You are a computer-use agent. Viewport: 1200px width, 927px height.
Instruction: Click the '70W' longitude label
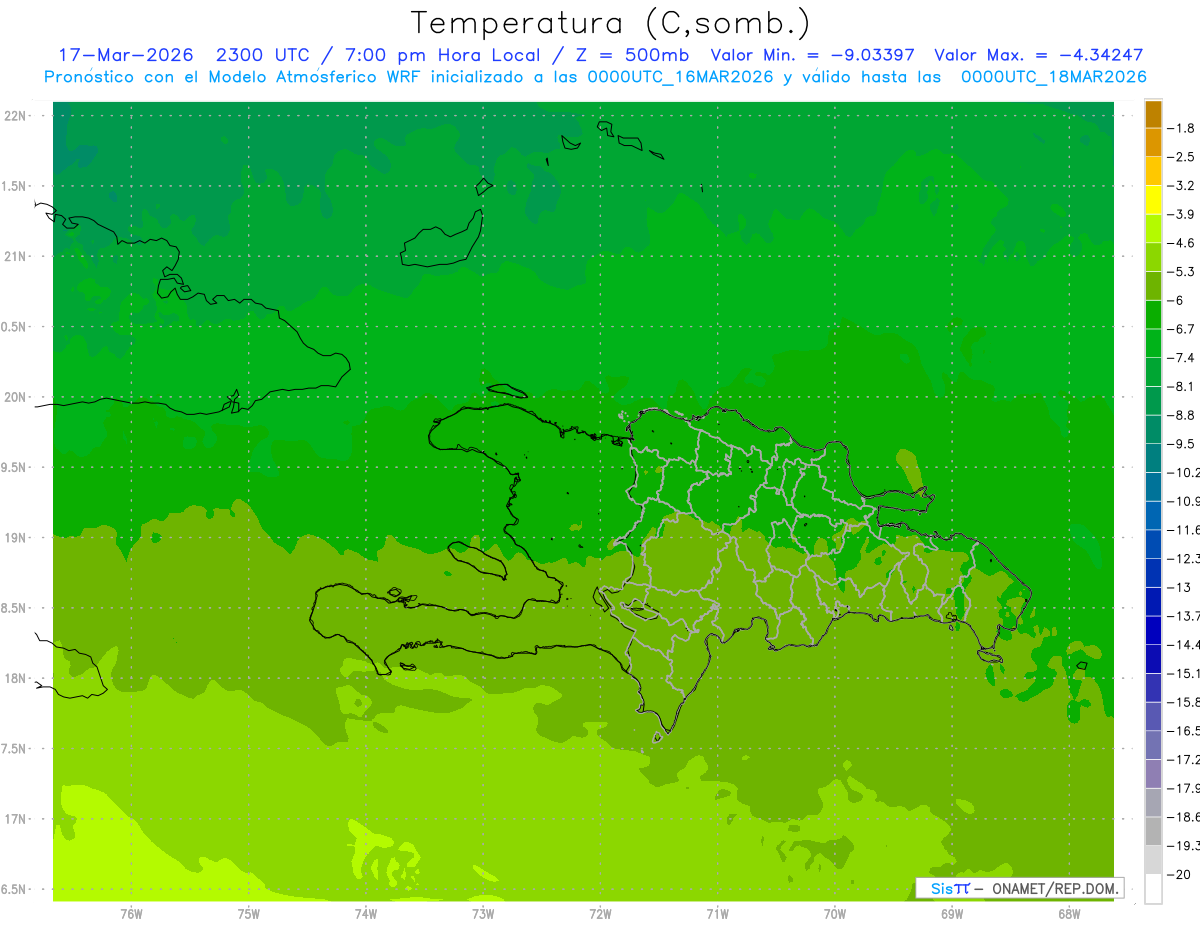pos(835,914)
